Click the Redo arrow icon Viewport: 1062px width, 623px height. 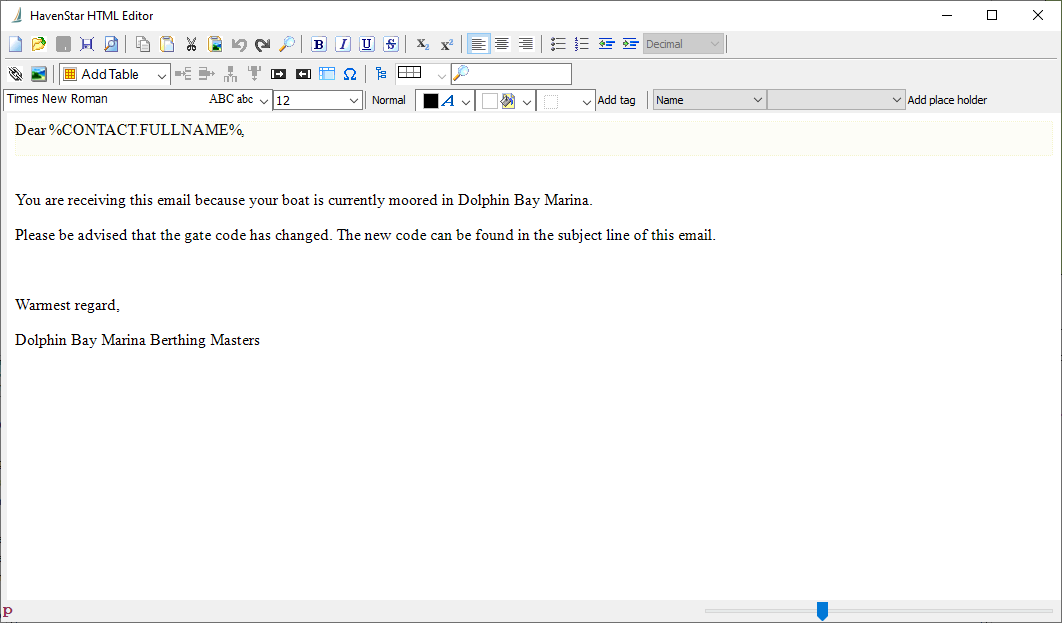[262, 44]
